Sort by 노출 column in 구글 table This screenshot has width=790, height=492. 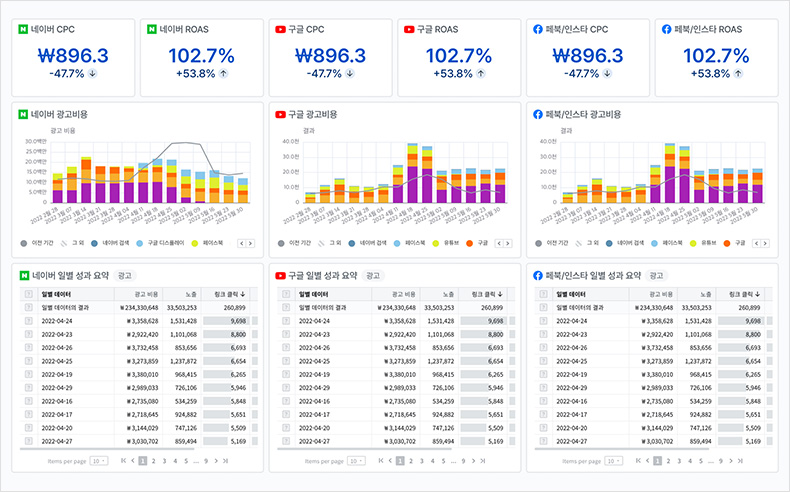[x=439, y=294]
